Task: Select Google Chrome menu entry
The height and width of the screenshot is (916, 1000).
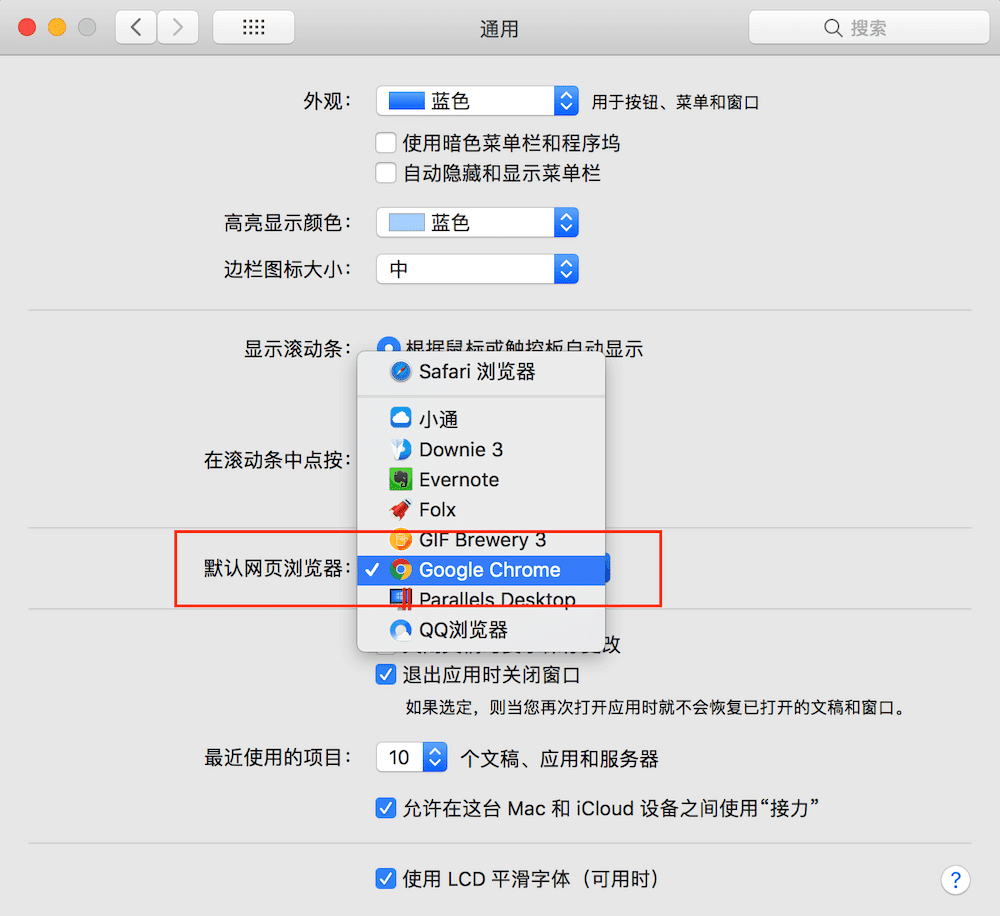Action: [481, 570]
